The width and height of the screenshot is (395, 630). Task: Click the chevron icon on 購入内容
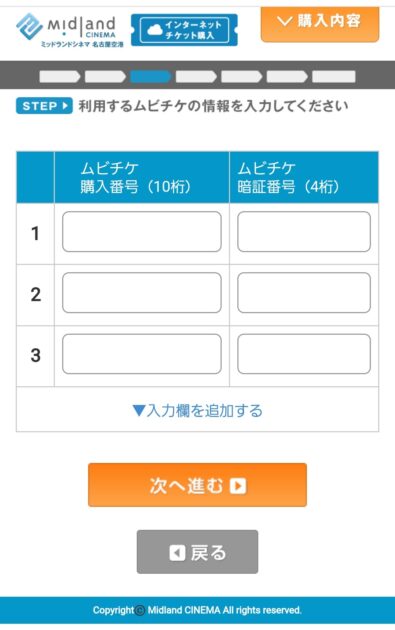[x=284, y=20]
